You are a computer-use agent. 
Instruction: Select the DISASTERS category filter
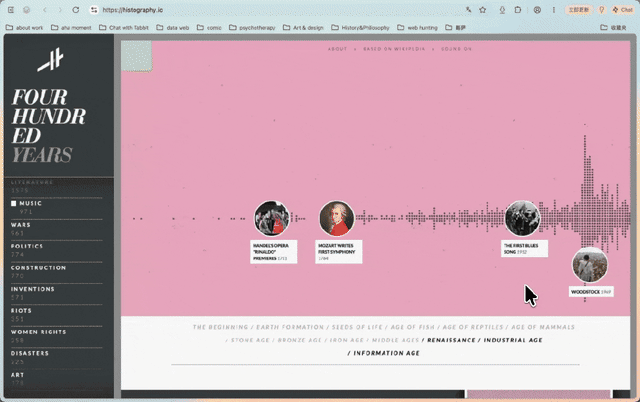pyautogui.click(x=30, y=353)
